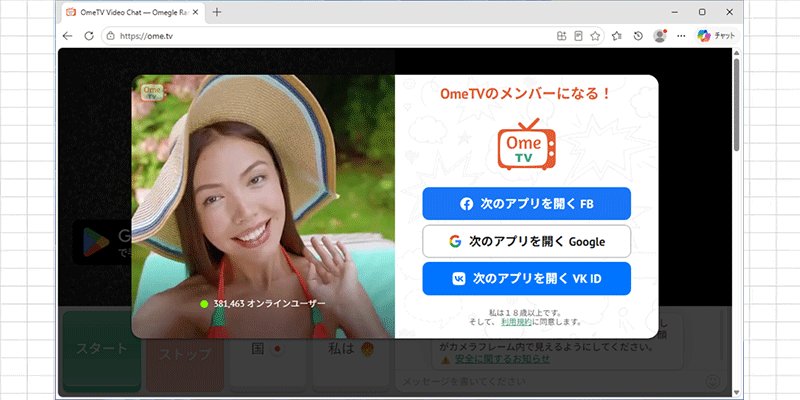View site info via the lock icon

click(110, 36)
